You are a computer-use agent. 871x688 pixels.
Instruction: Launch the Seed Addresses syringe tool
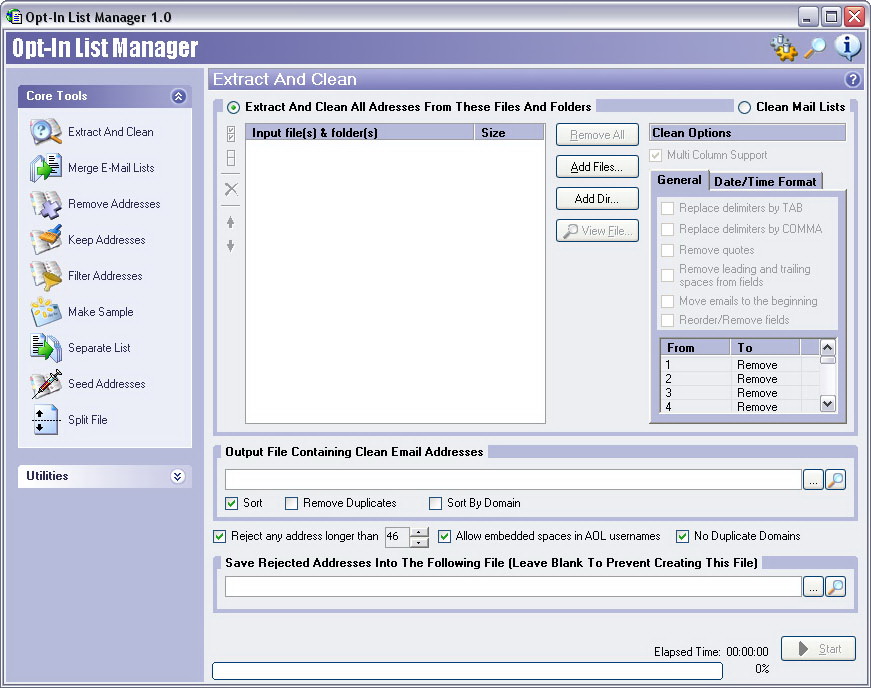(46, 384)
